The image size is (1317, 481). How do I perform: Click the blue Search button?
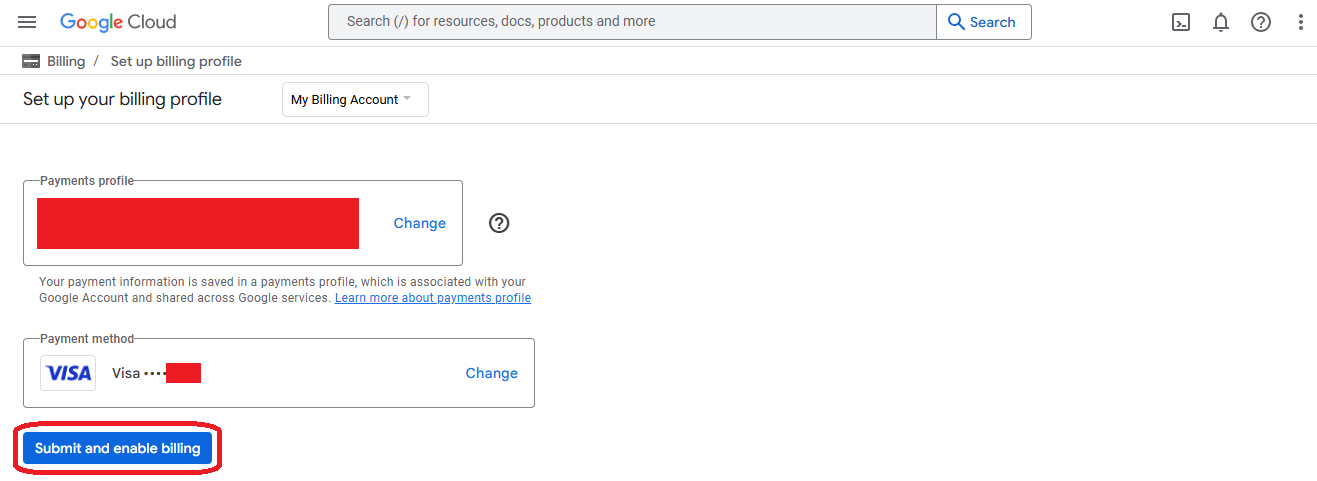[982, 22]
